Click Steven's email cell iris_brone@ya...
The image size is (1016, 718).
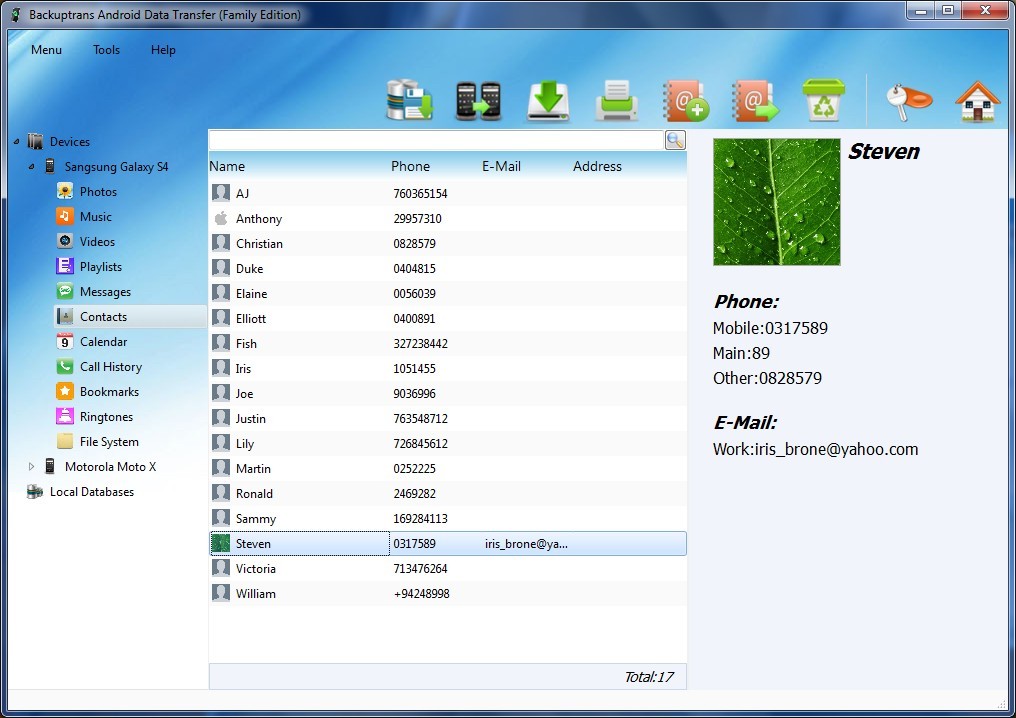point(526,544)
